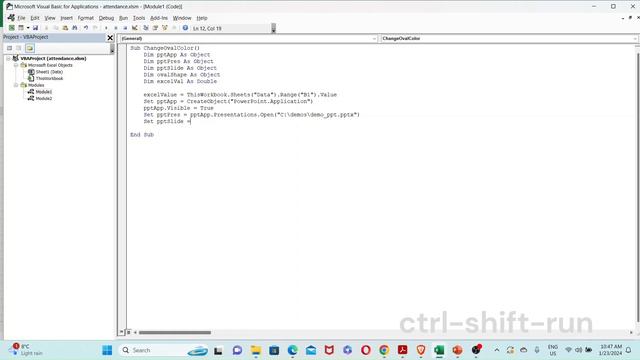640x360 pixels.
Task: Undo the last edit via toolbar icon
Action: pyautogui.click(x=86, y=28)
